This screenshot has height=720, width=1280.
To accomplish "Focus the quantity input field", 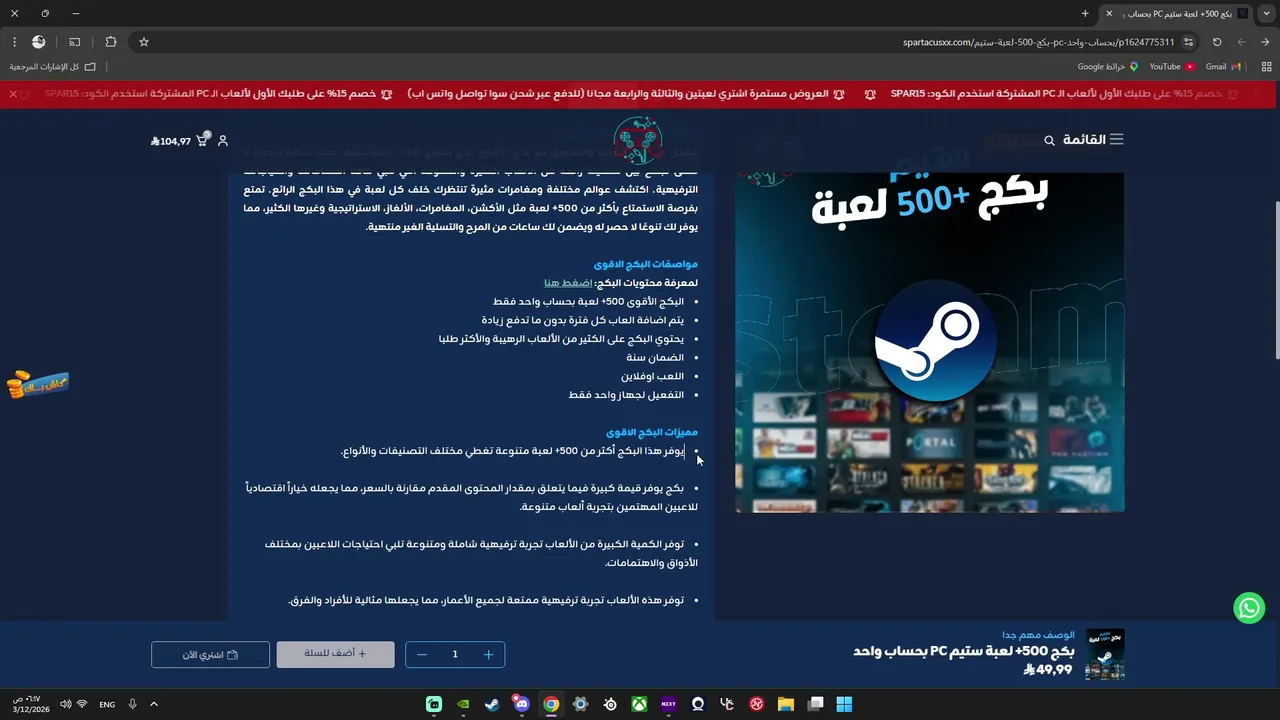I will 455,654.
